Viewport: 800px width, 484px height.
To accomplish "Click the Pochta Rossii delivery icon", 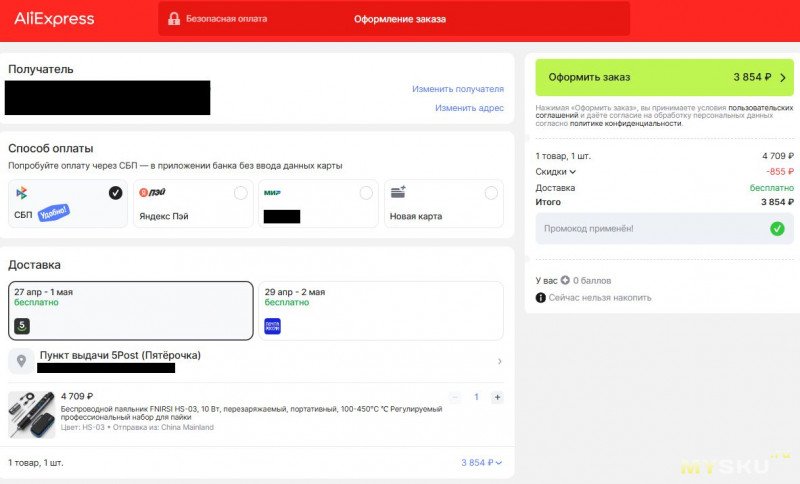I will pyautogui.click(x=272, y=325).
